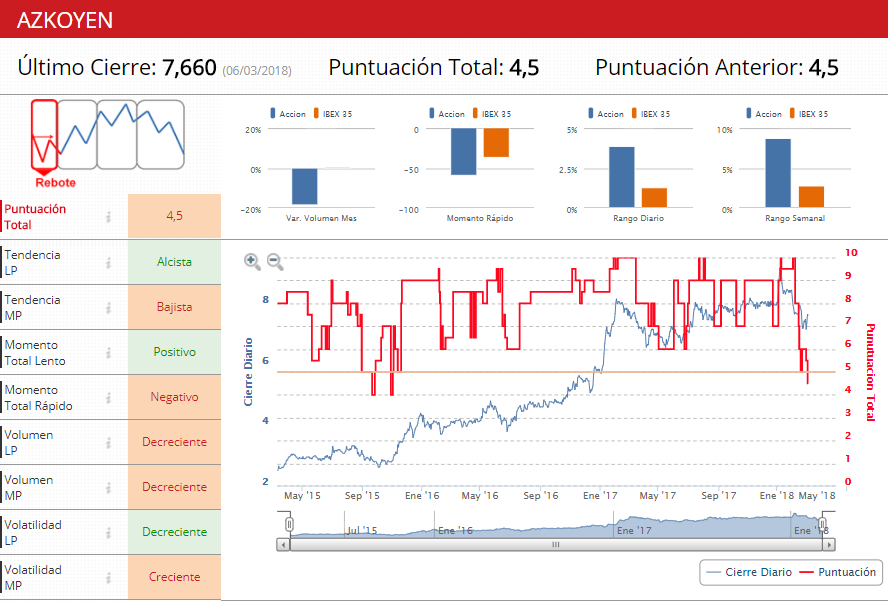The width and height of the screenshot is (889, 602).
Task: Click the Jul '15 label in the navigator
Action: [x=361, y=531]
